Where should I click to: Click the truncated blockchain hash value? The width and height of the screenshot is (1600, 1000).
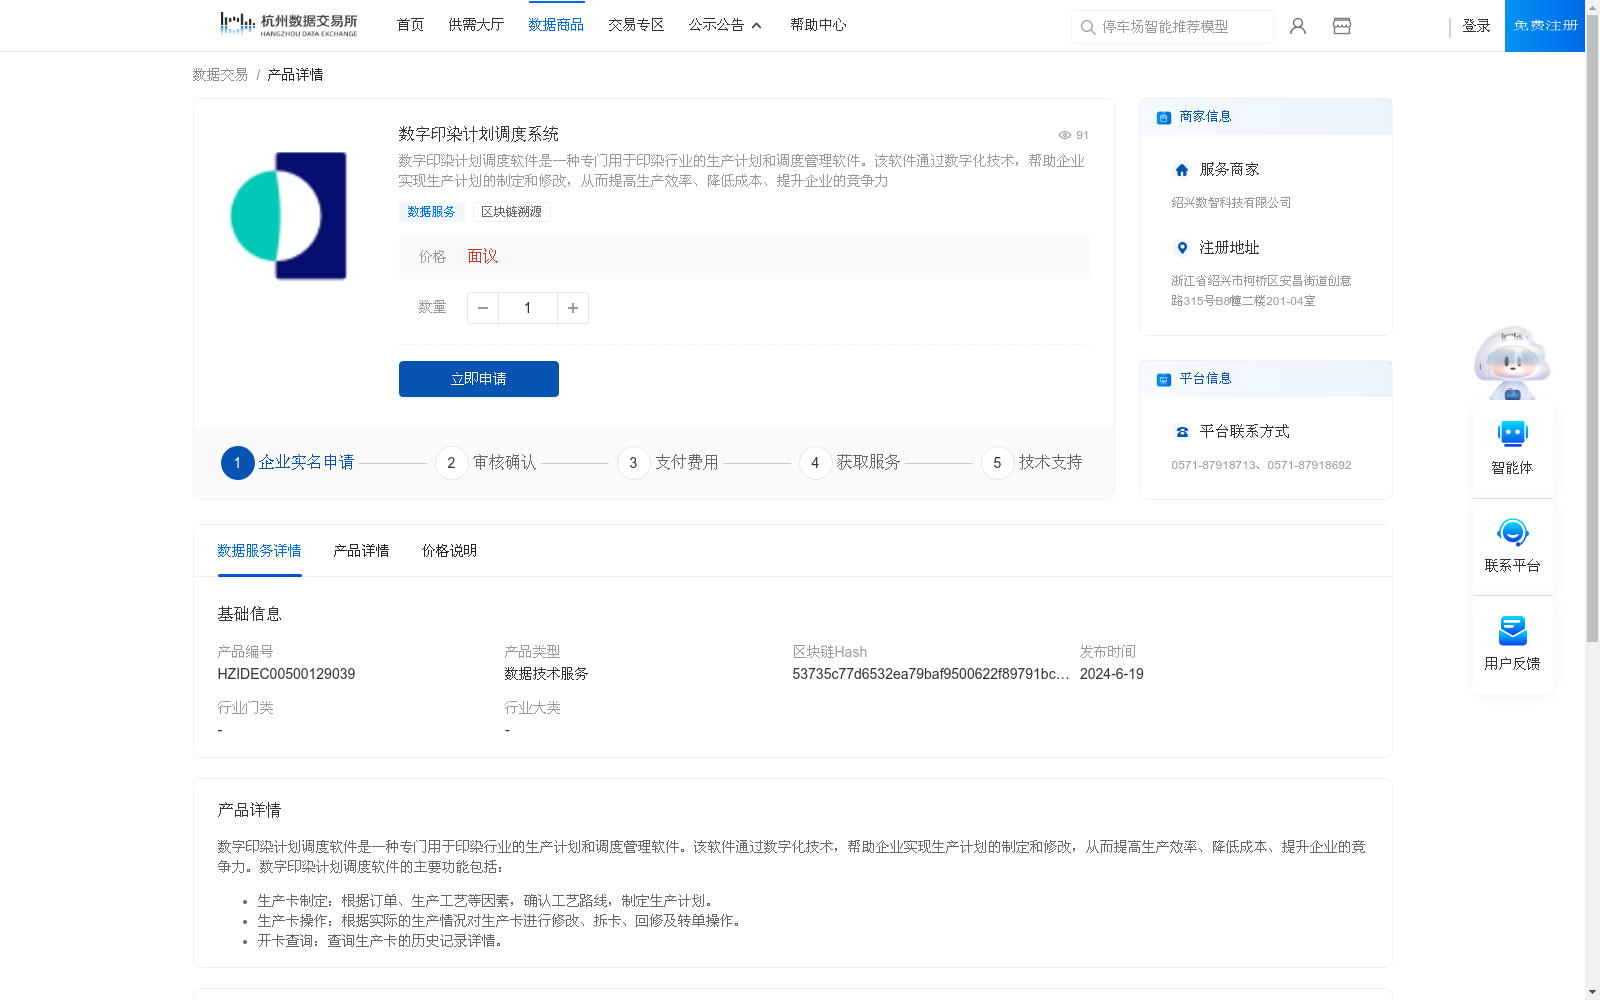click(x=931, y=675)
